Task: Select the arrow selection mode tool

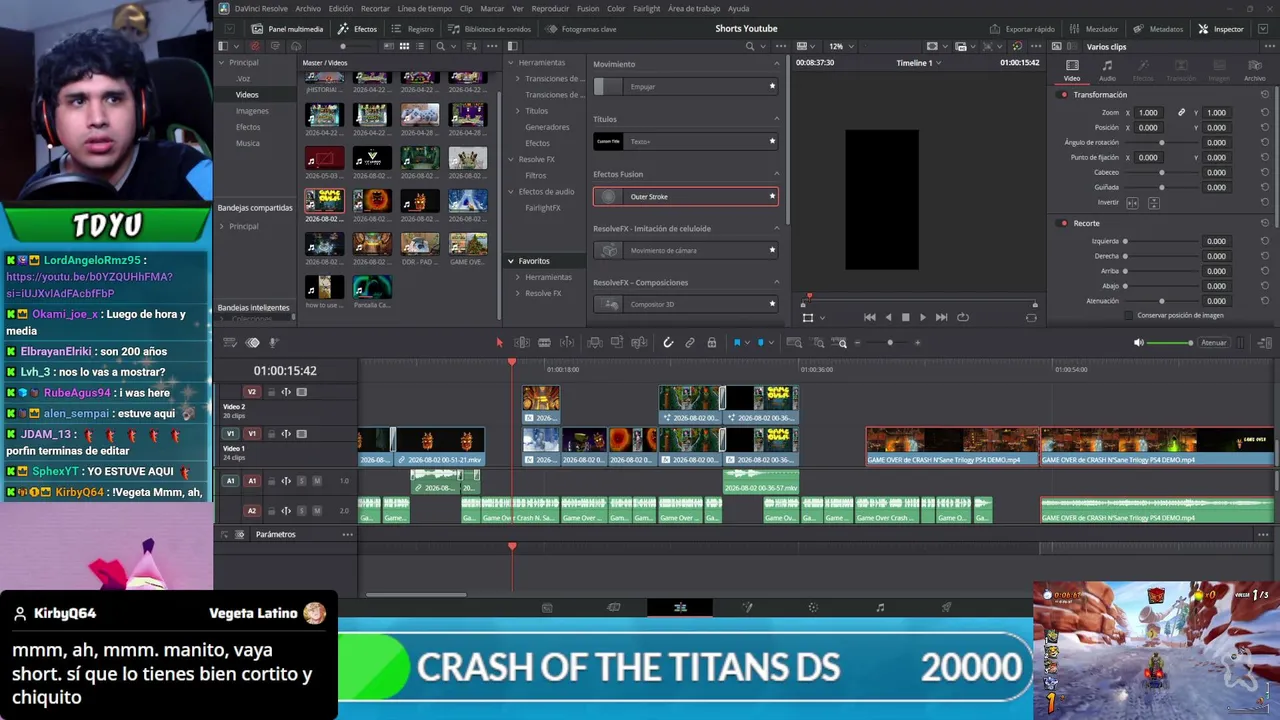Action: 500,343
